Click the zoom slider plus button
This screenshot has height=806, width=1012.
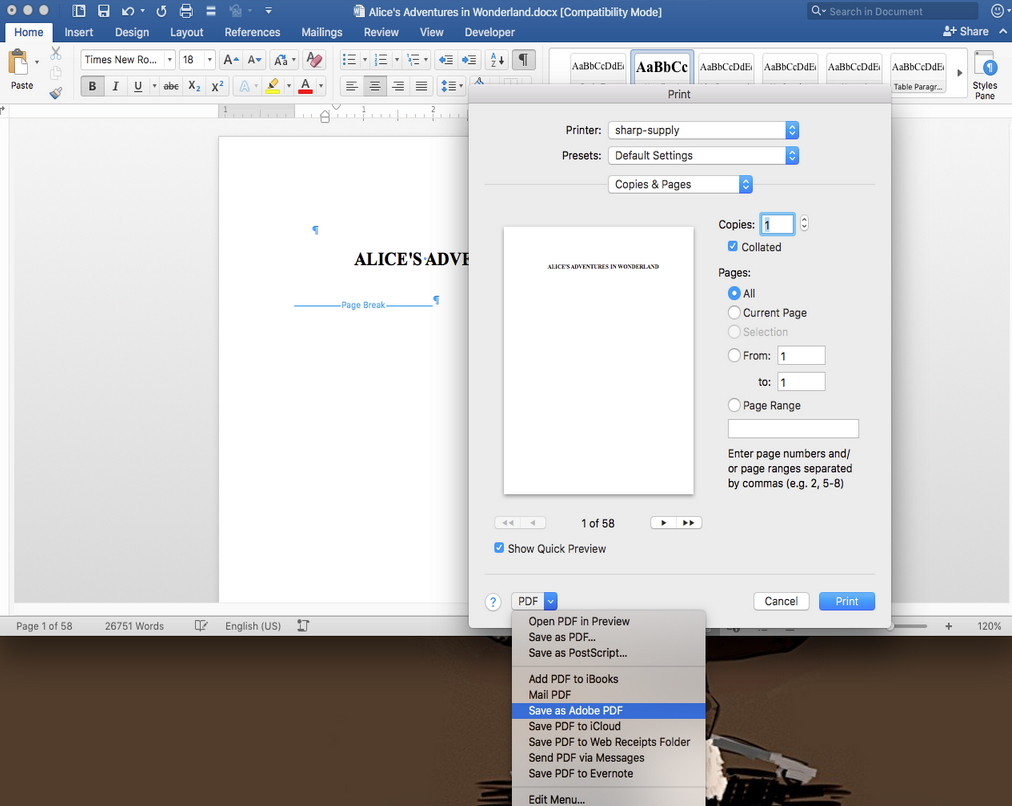(x=949, y=626)
